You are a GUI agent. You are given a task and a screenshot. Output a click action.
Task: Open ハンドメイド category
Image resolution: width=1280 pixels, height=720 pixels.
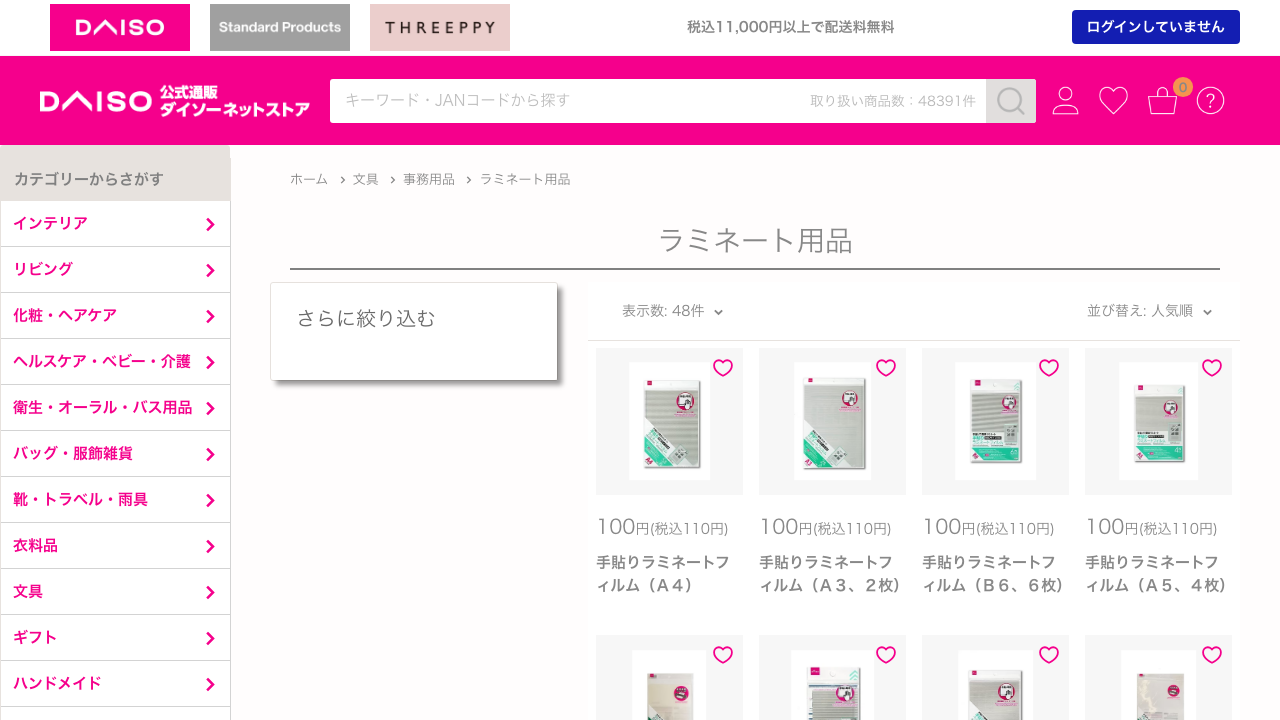click(115, 684)
